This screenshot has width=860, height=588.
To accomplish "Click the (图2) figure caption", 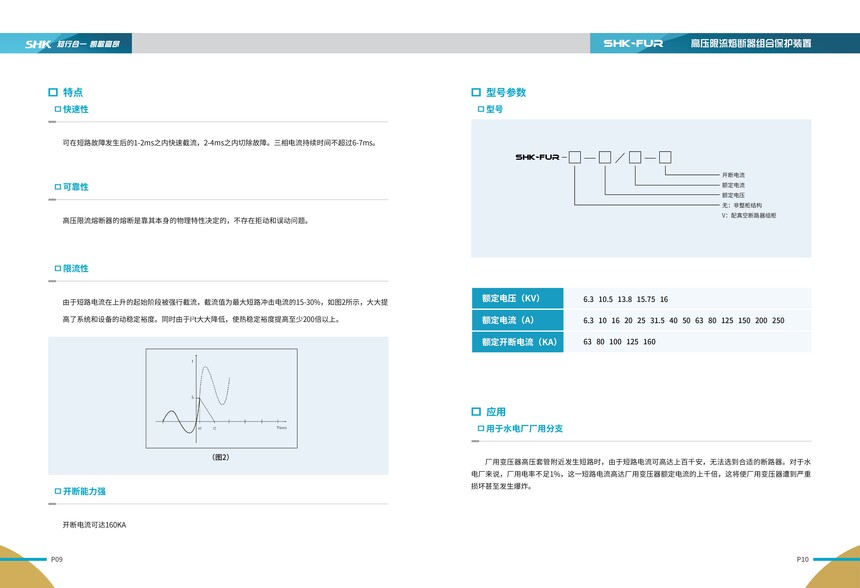I will point(220,457).
